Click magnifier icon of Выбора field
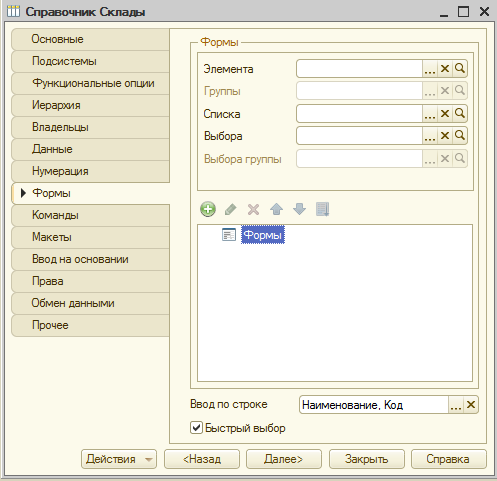Screen dimensions: 497x481 pos(460,136)
